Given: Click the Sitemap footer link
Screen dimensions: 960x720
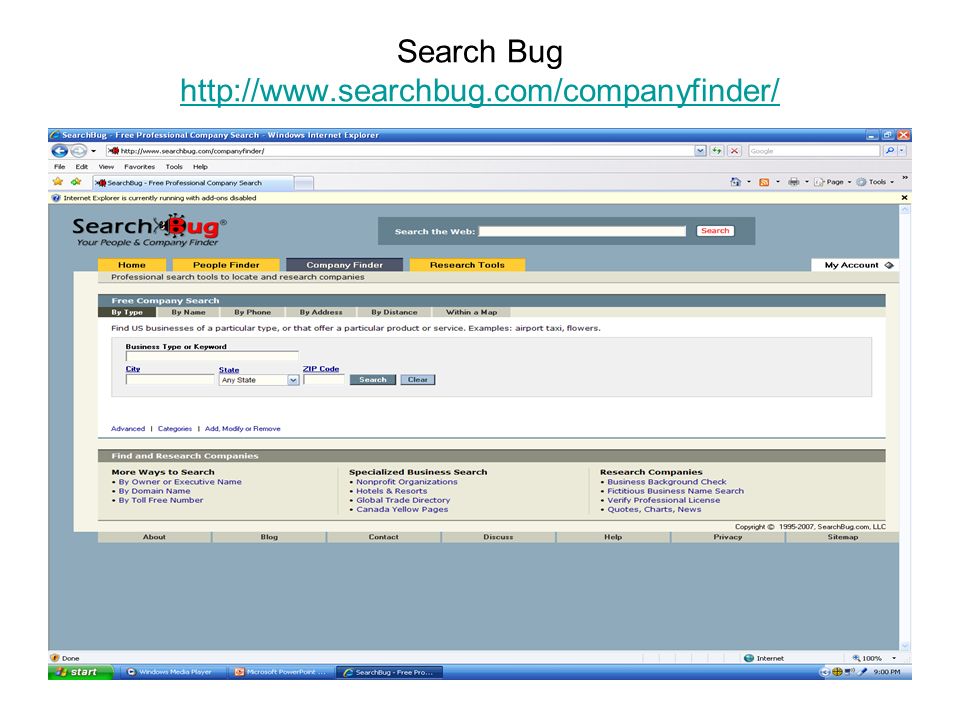Looking at the screenshot, I should 843,537.
